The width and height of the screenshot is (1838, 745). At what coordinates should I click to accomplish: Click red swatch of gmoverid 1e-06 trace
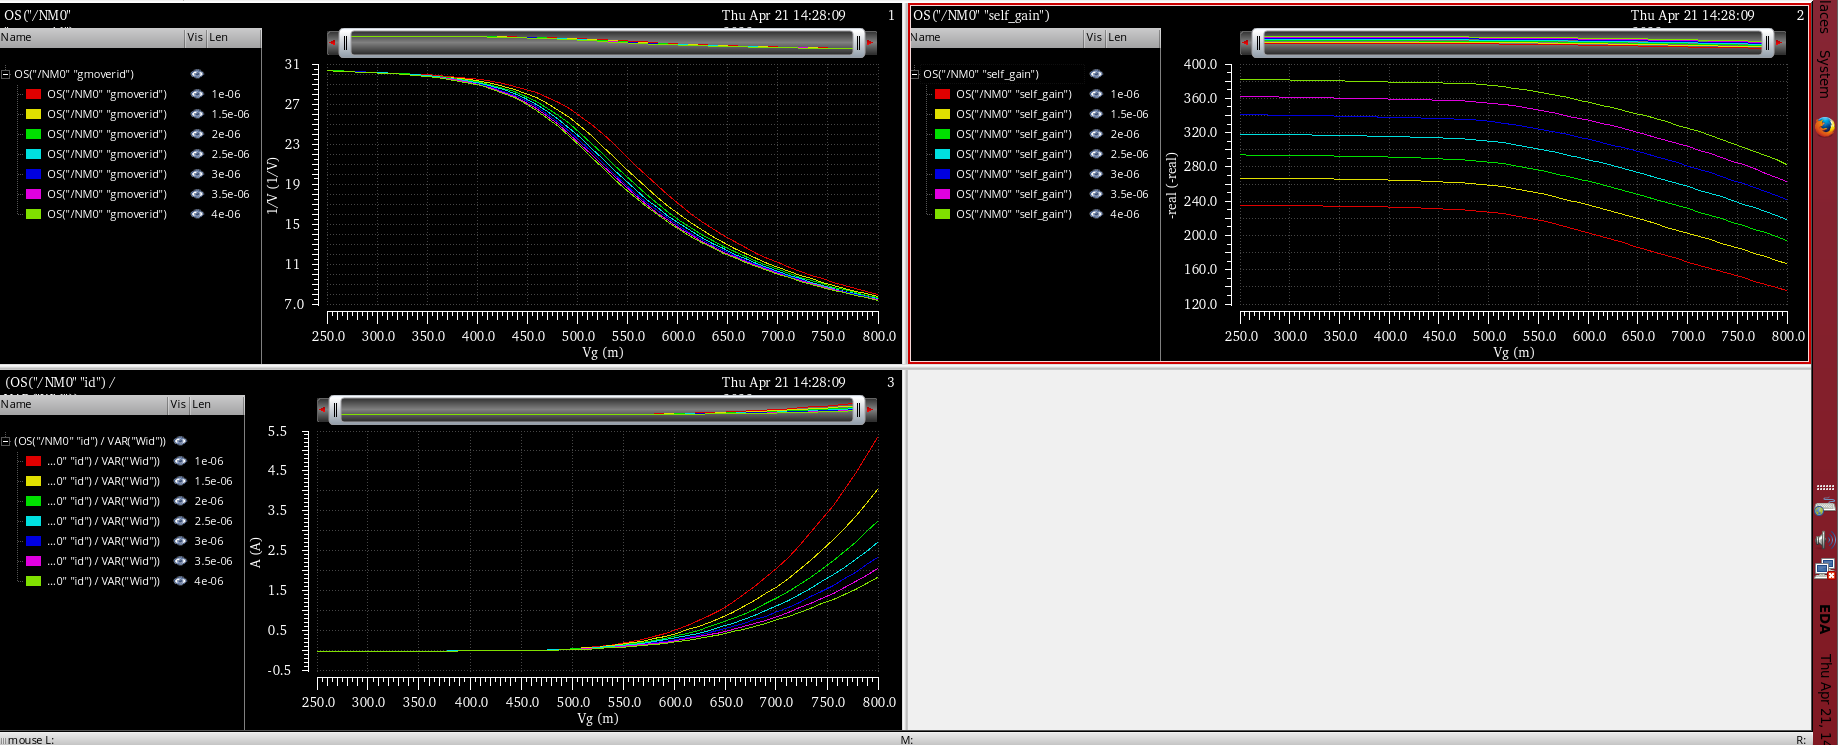tap(33, 94)
